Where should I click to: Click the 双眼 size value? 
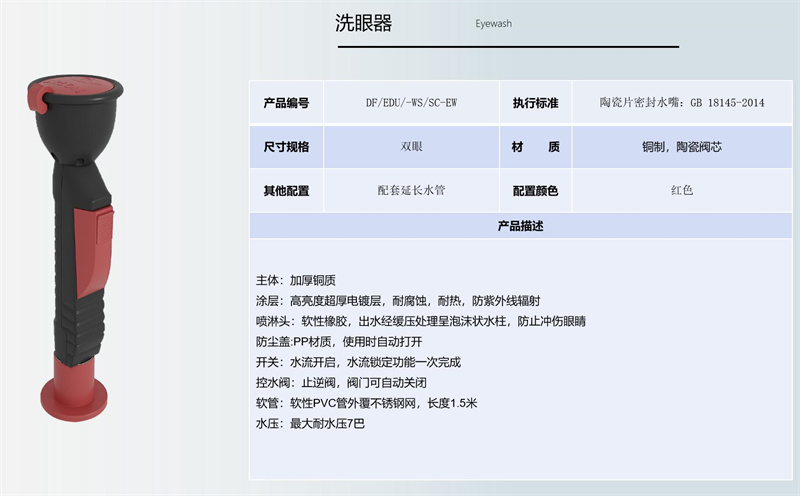coord(411,147)
